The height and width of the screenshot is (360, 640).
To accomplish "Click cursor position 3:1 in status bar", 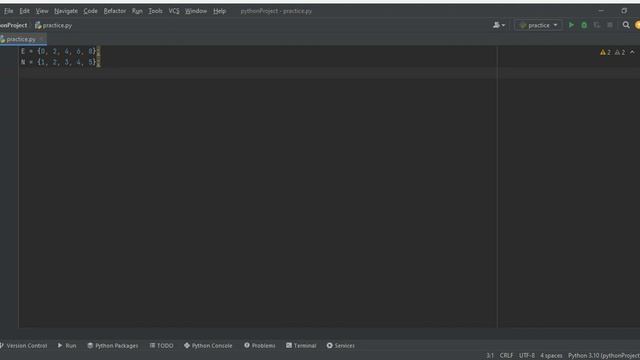I will click(490, 356).
